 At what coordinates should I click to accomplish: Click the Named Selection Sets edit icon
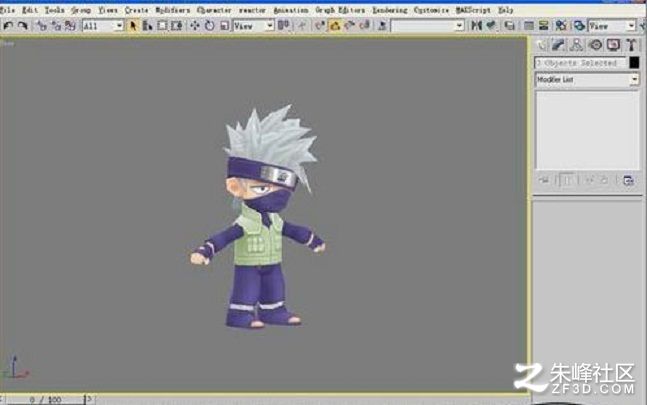coord(382,26)
